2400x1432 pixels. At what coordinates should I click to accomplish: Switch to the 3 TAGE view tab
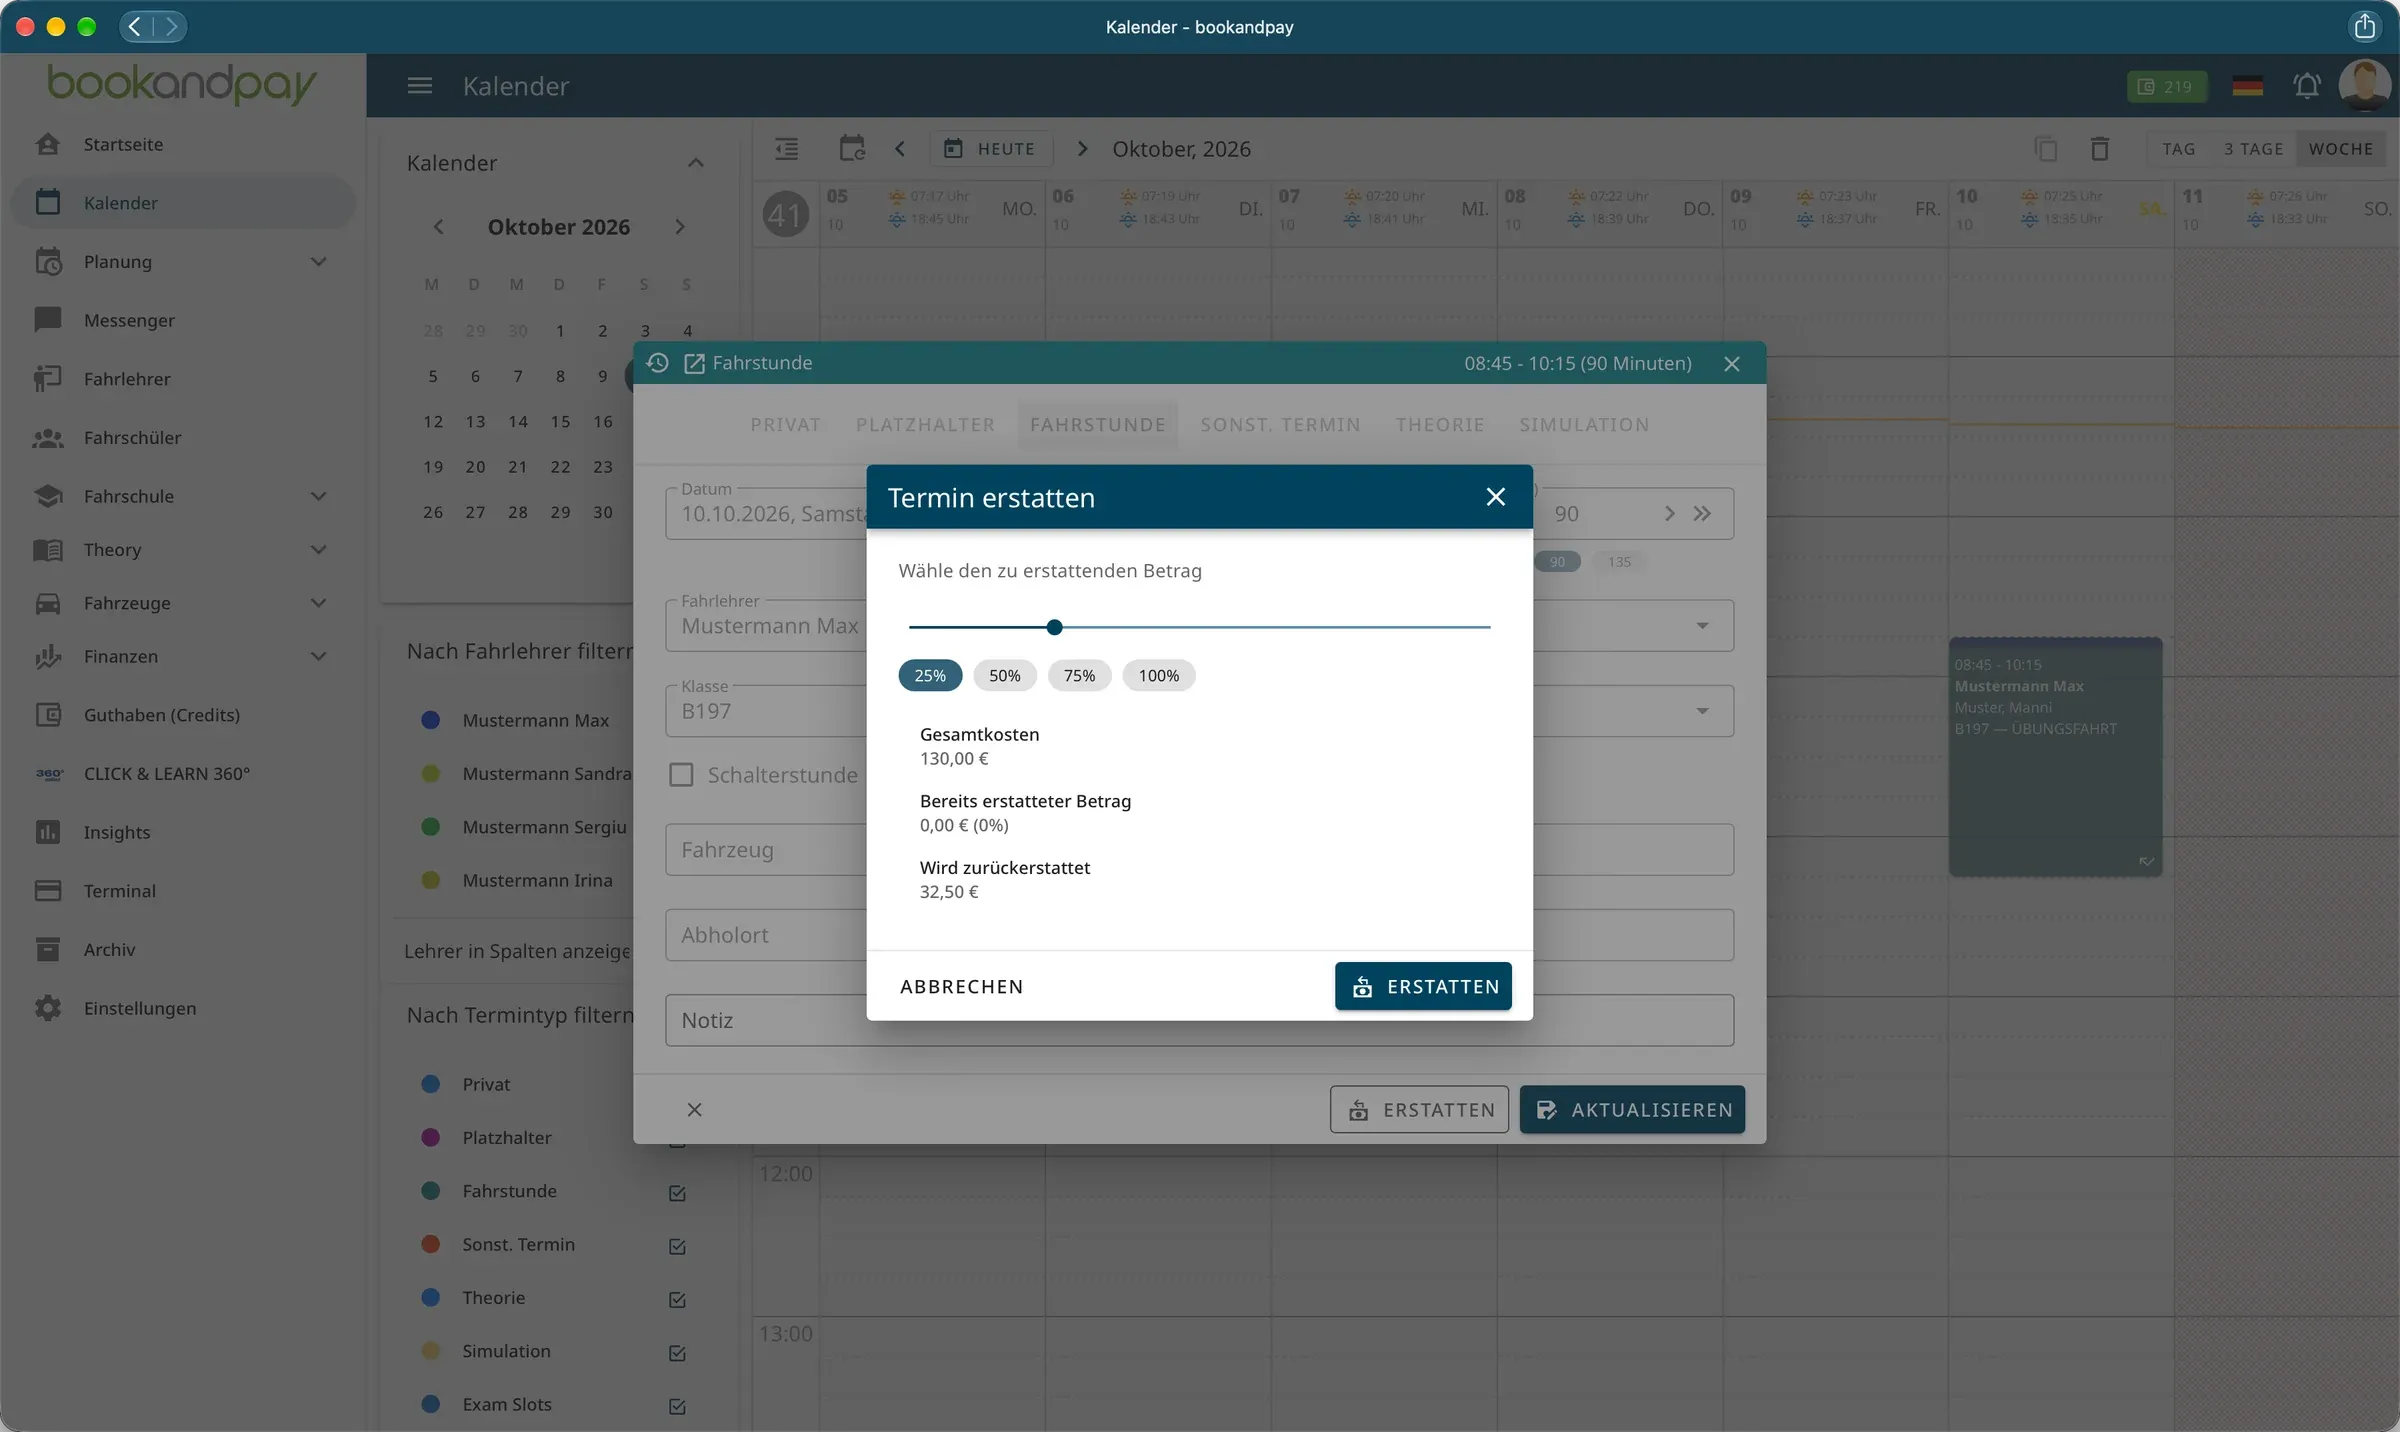click(x=2253, y=149)
